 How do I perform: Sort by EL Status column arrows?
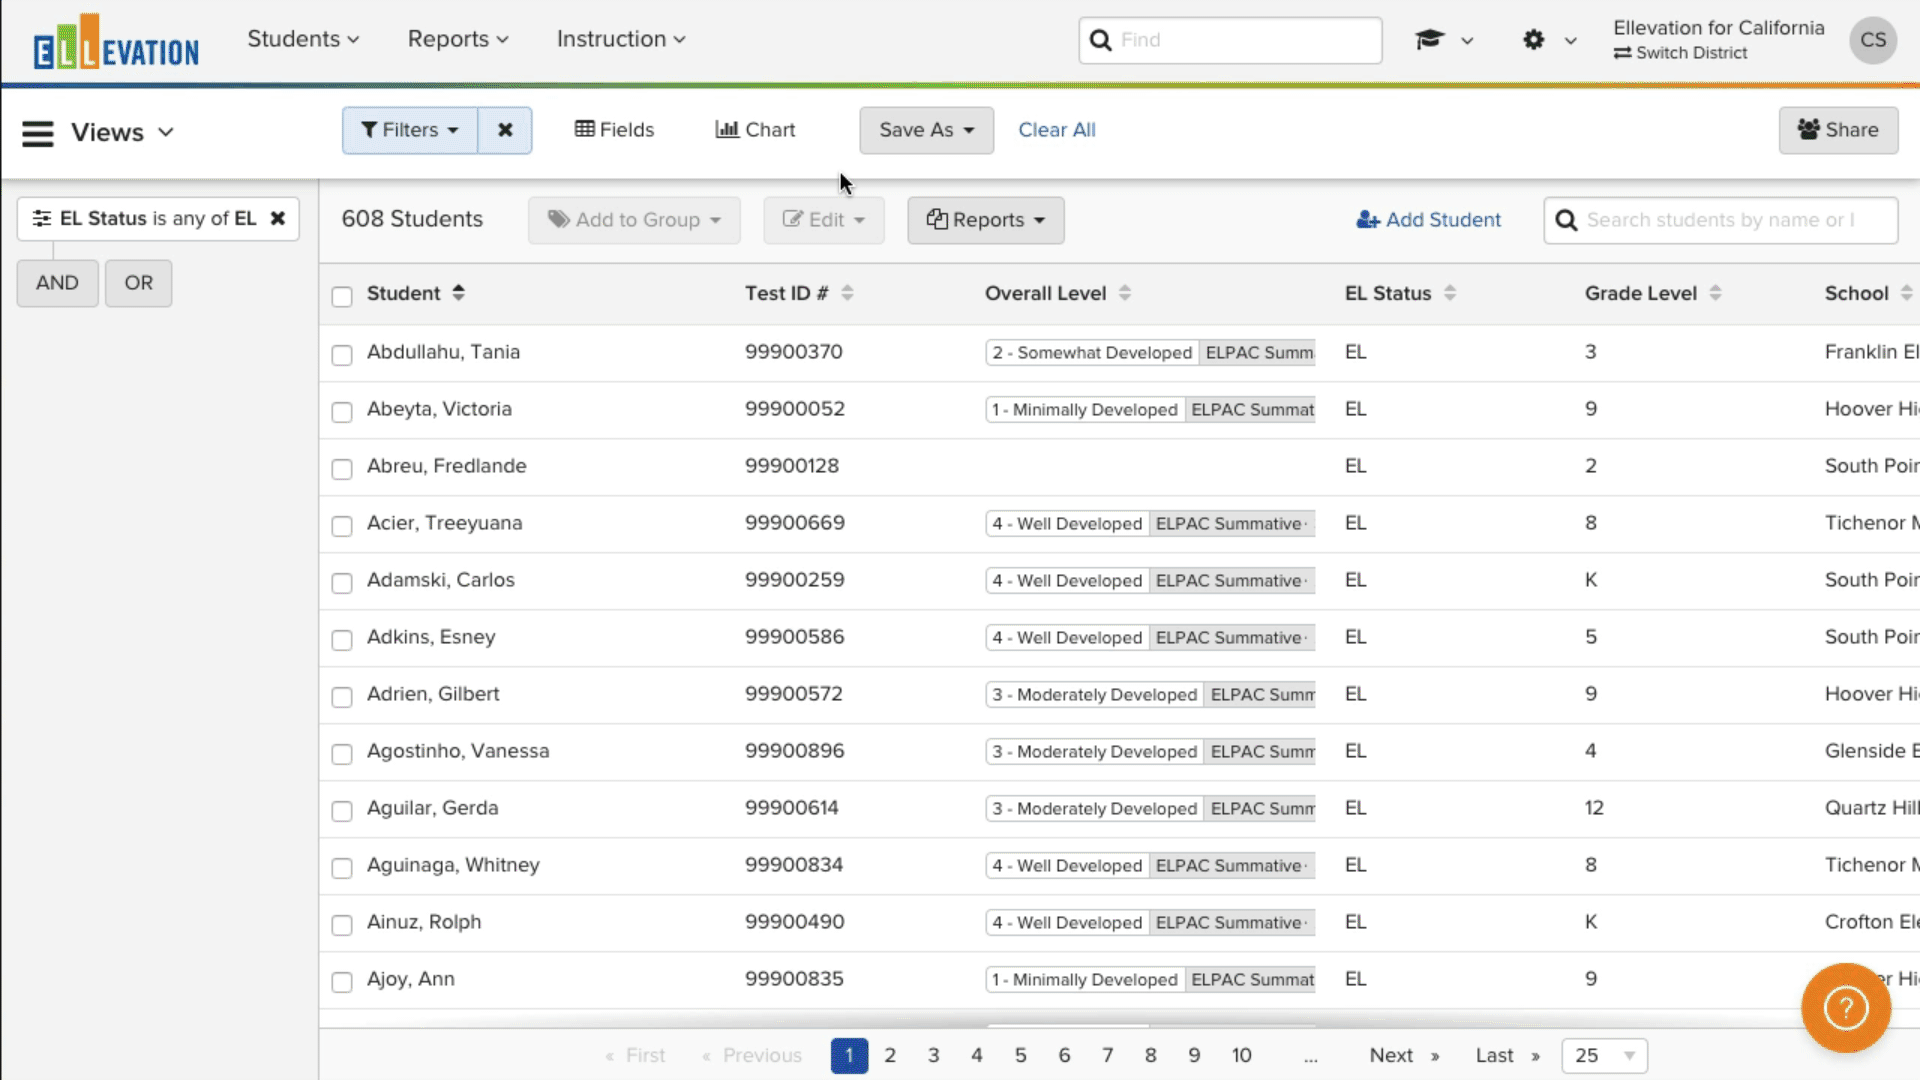pyautogui.click(x=1449, y=293)
